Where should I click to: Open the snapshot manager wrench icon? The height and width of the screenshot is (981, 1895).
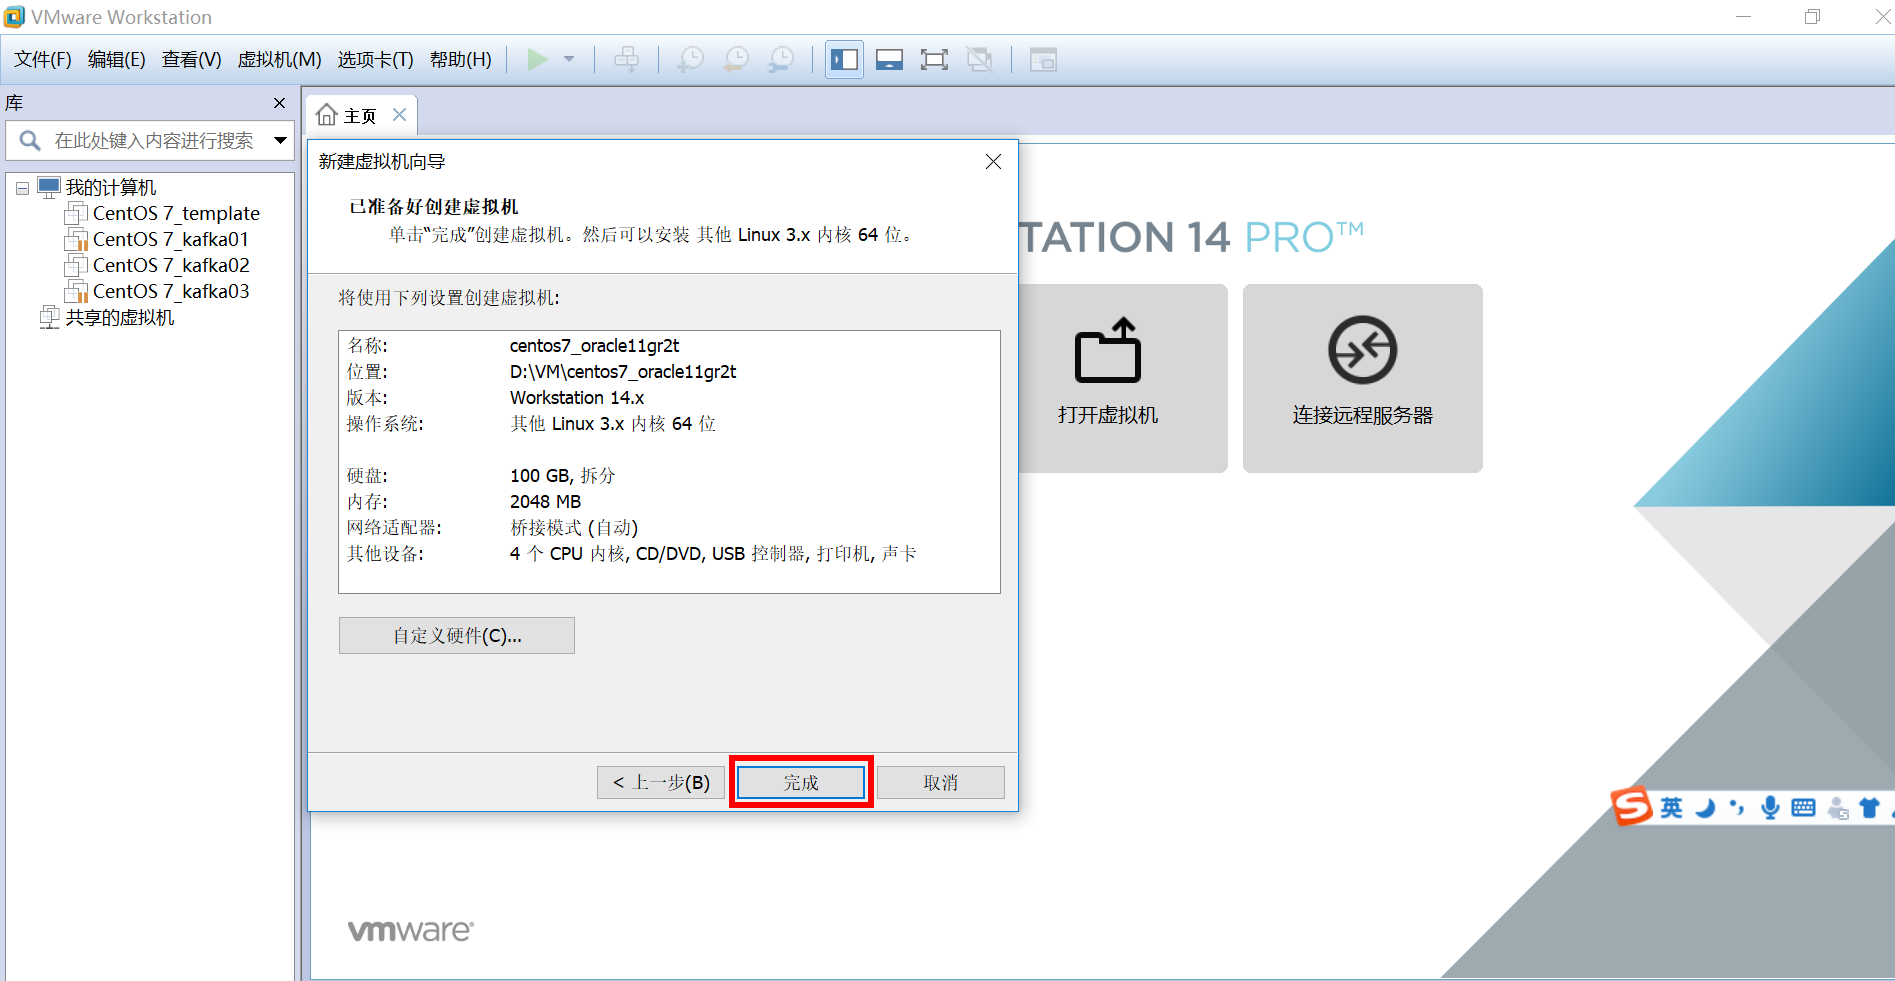pyautogui.click(x=781, y=60)
